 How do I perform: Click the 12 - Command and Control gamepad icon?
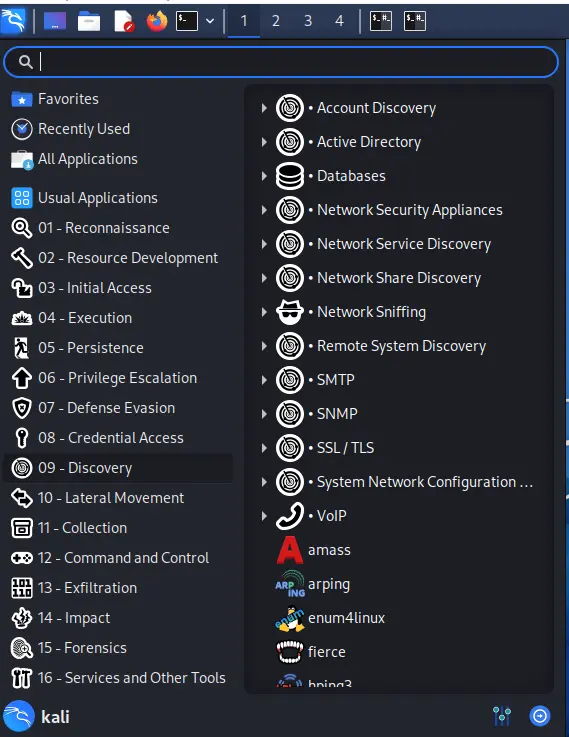tap(22, 558)
